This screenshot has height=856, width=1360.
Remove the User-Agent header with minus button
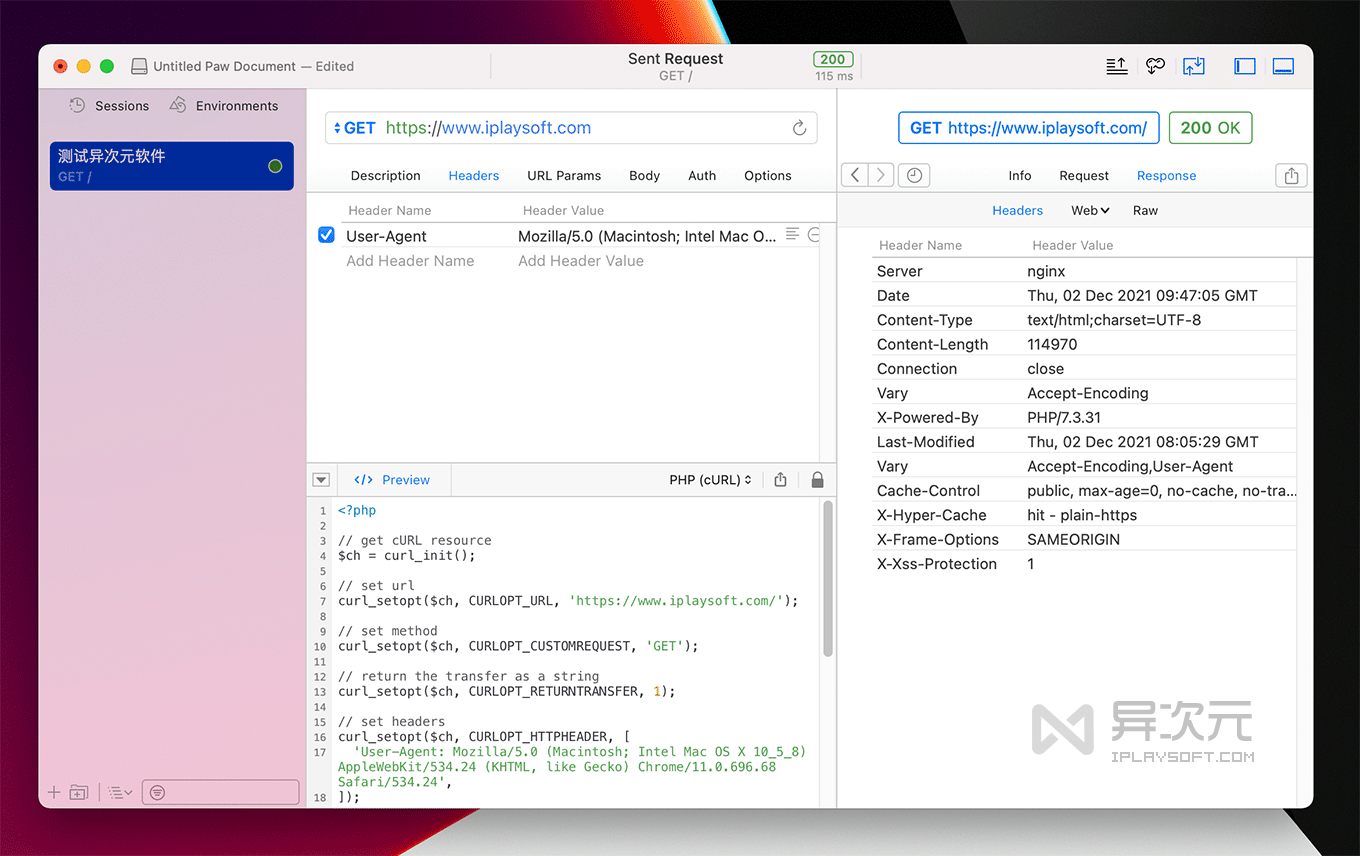click(x=814, y=235)
